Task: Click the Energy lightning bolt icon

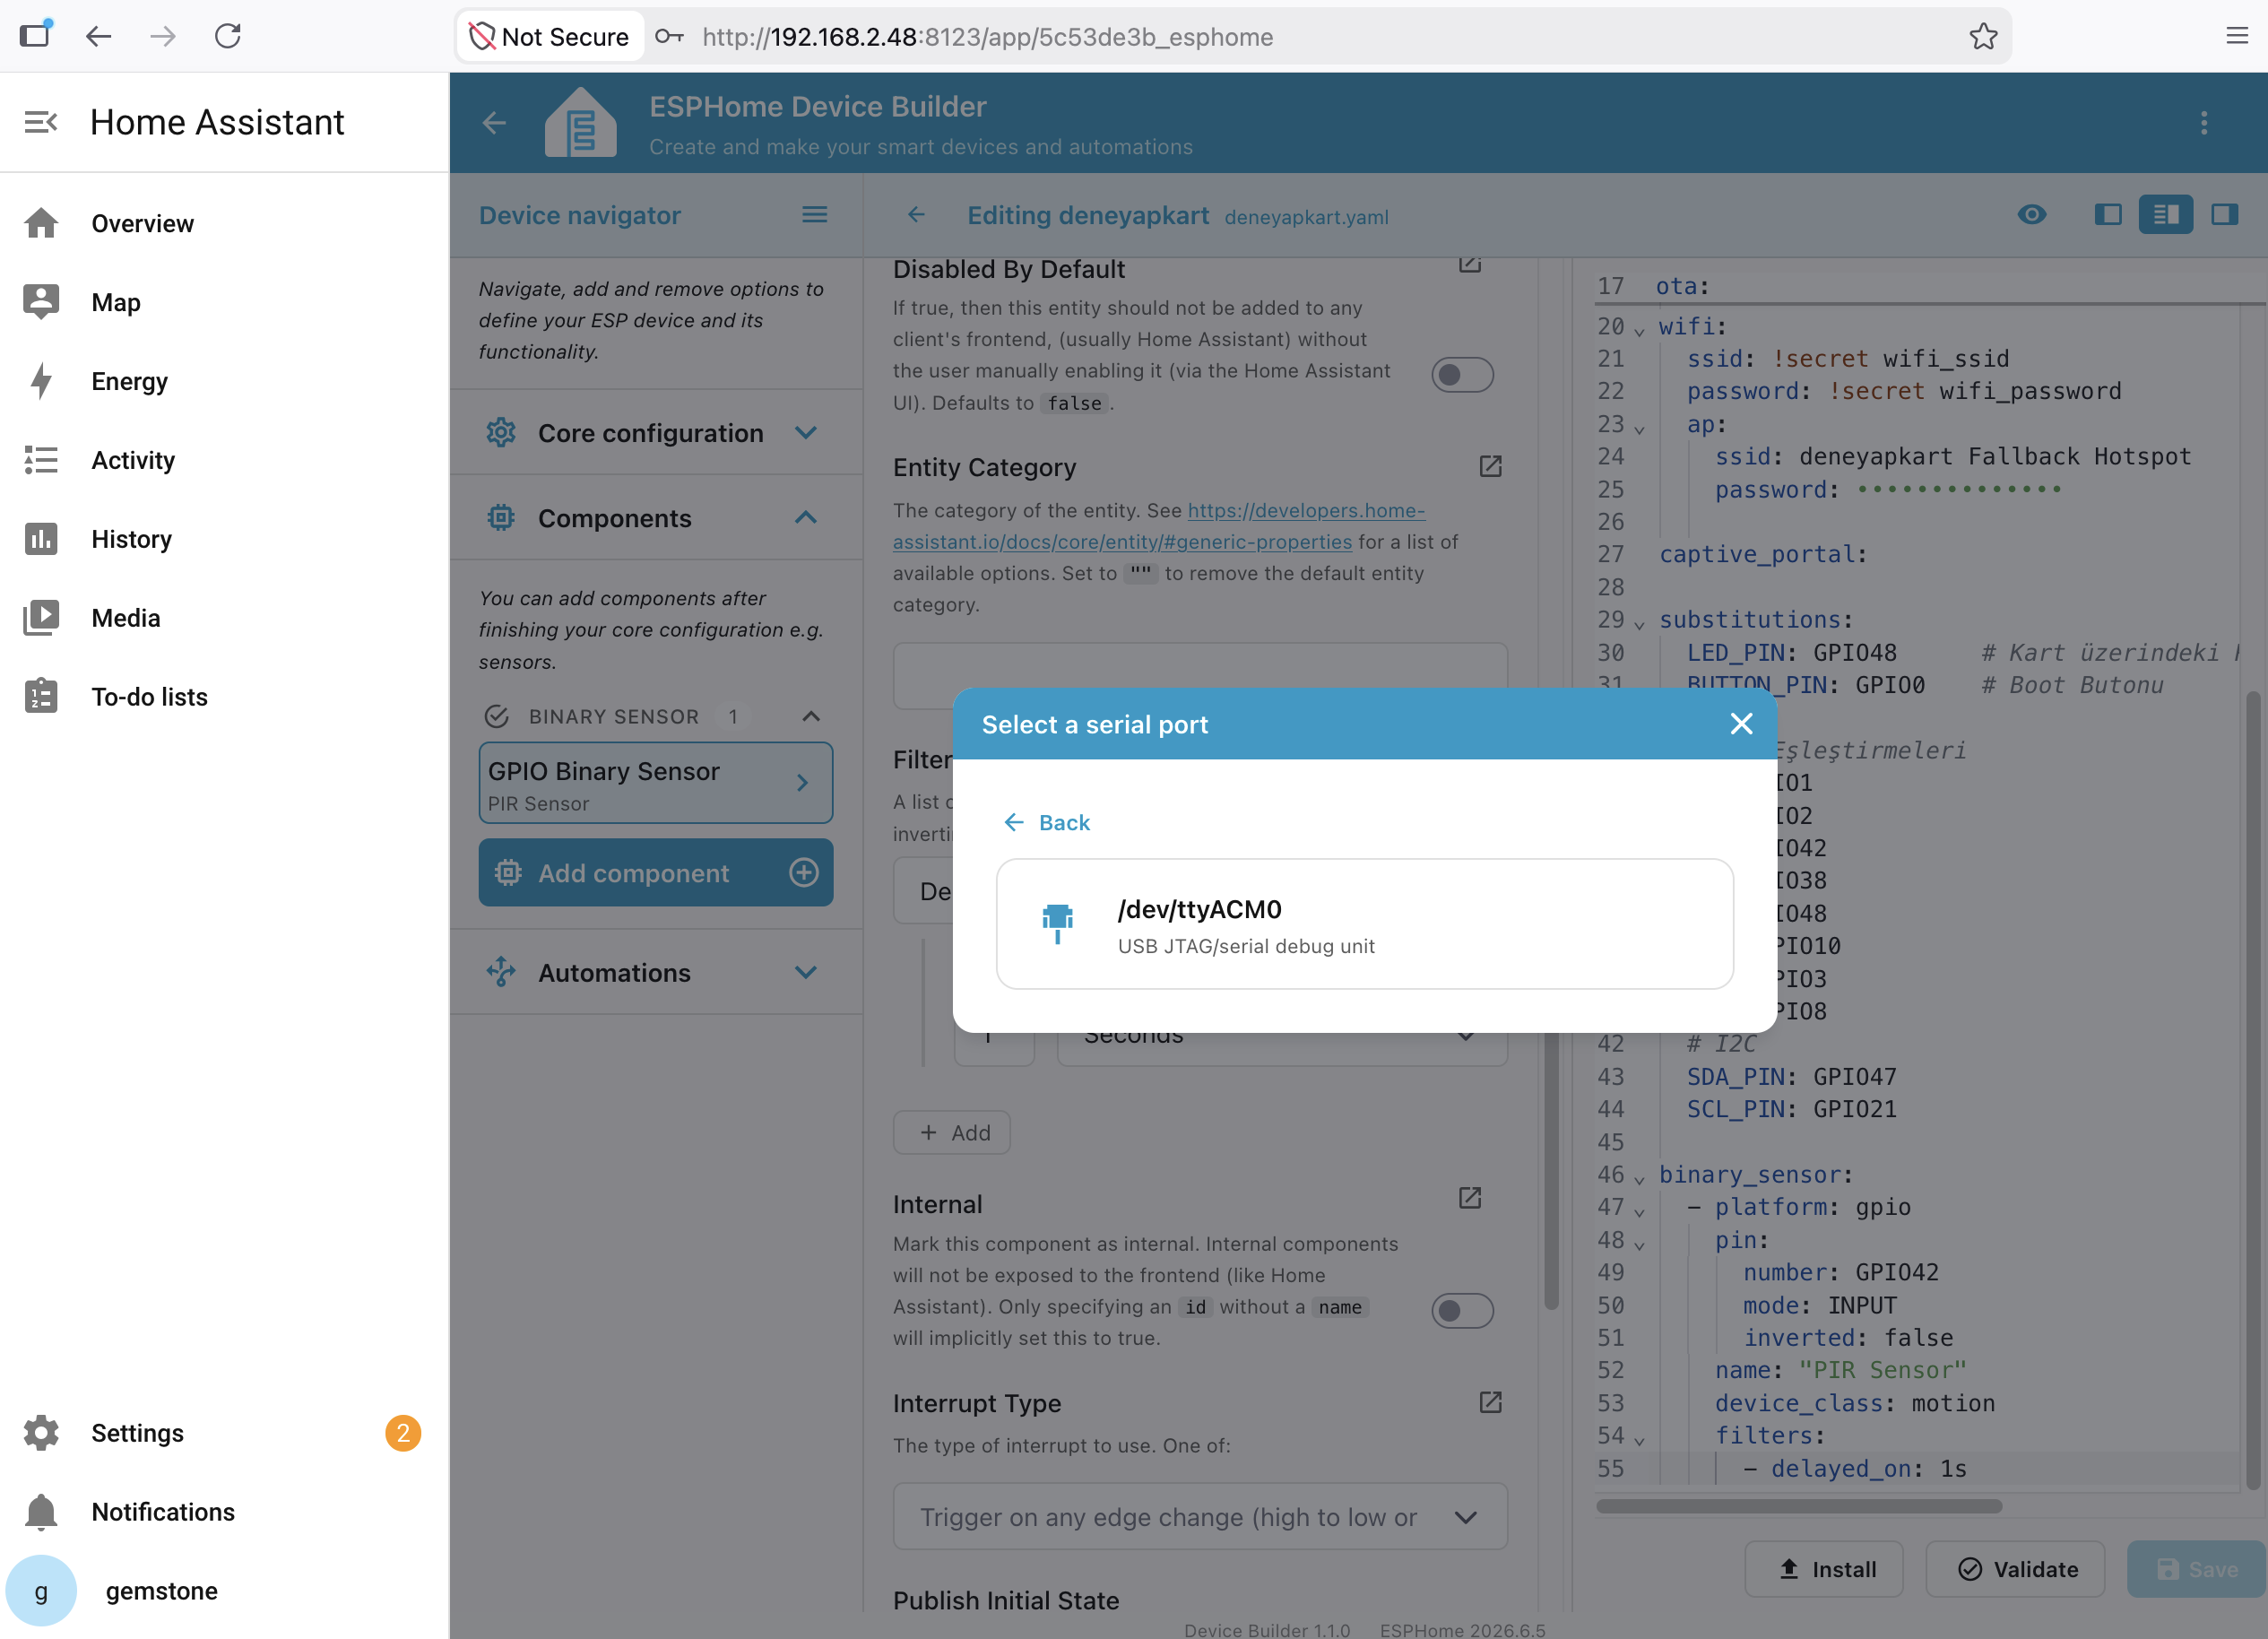Action: pos(41,381)
